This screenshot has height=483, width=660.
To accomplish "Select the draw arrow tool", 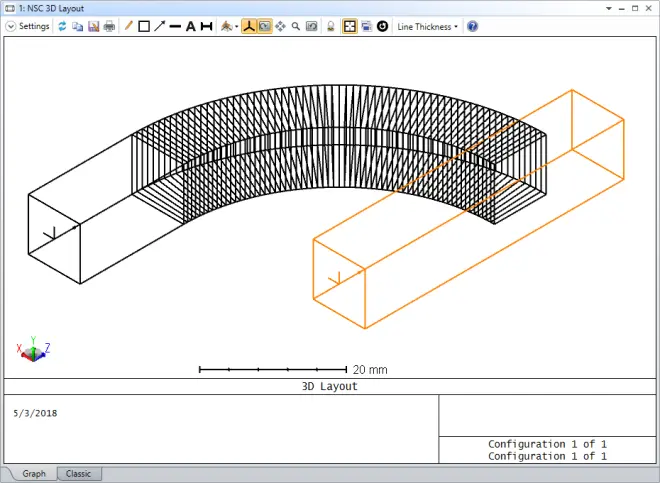I will 160,27.
